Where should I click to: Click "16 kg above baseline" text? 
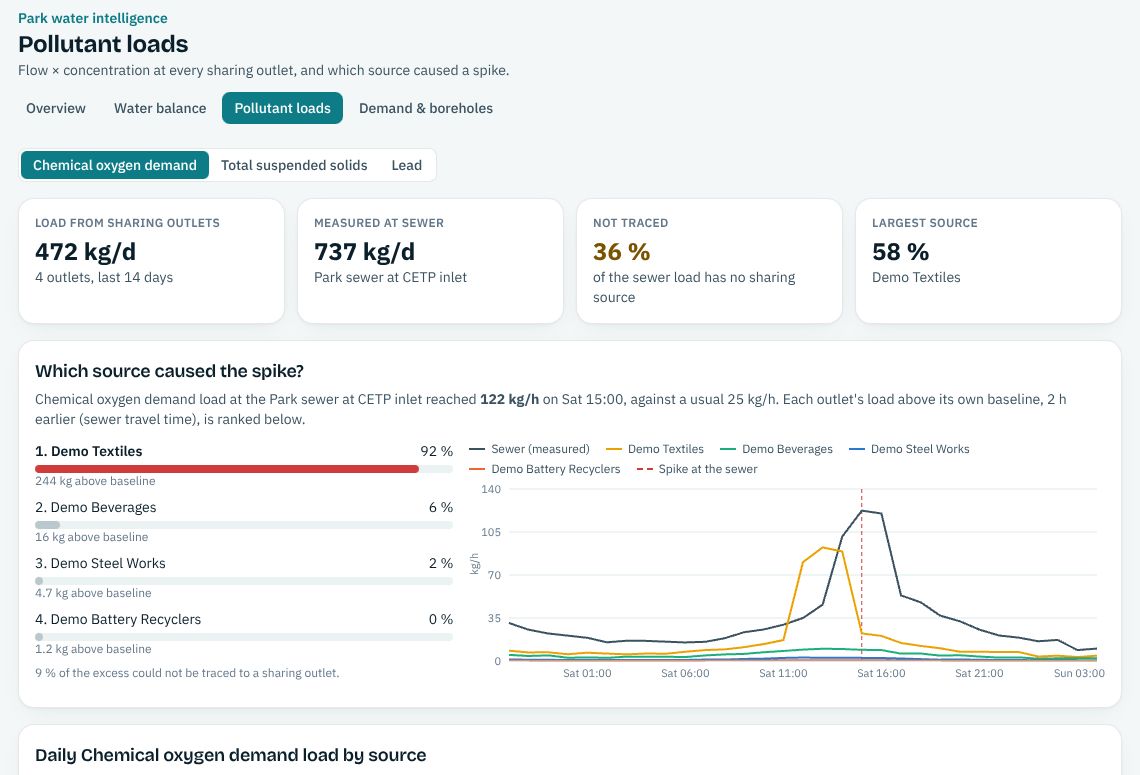coord(92,537)
